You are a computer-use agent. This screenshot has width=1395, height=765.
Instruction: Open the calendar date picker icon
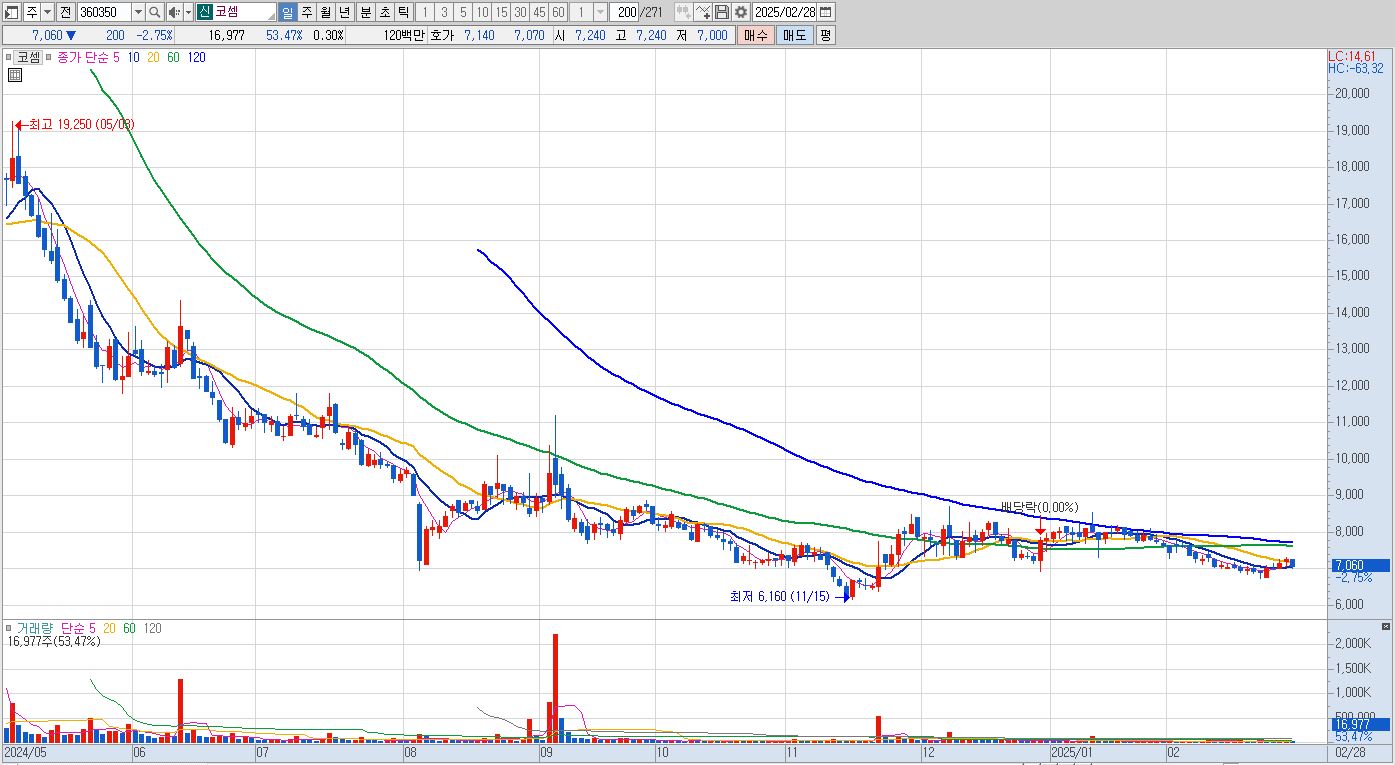826,12
